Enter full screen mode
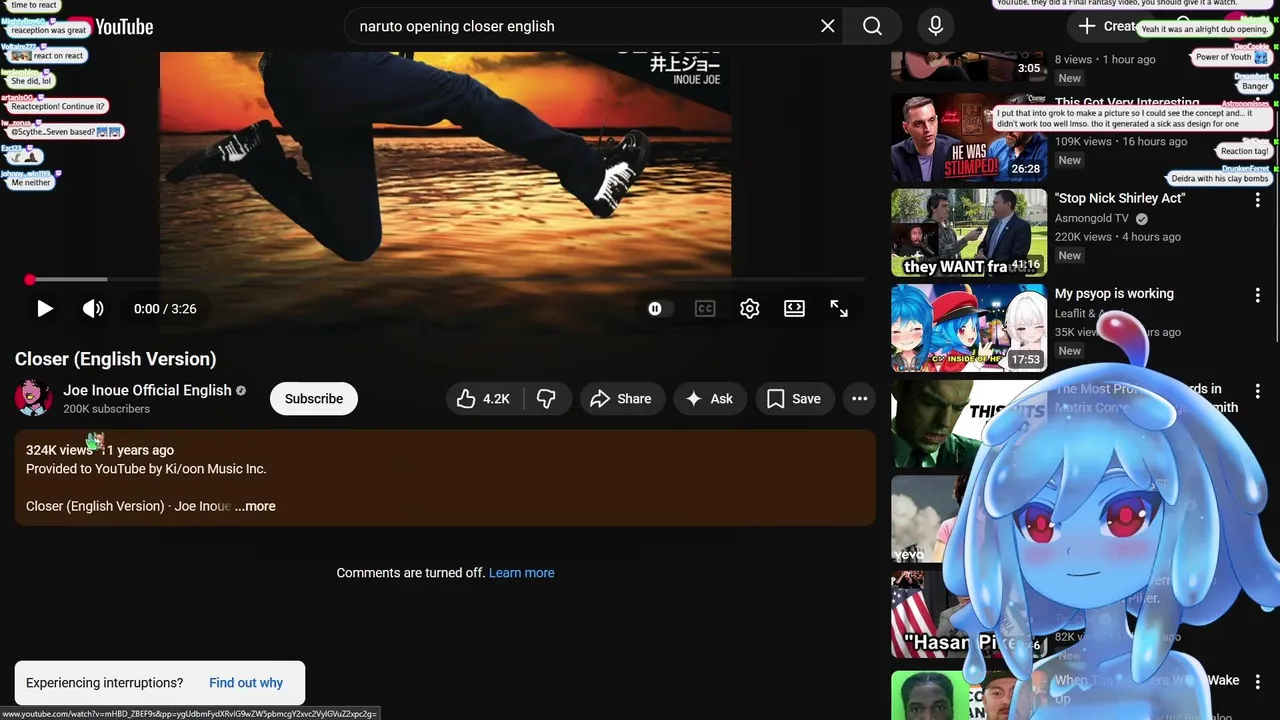 tap(839, 309)
